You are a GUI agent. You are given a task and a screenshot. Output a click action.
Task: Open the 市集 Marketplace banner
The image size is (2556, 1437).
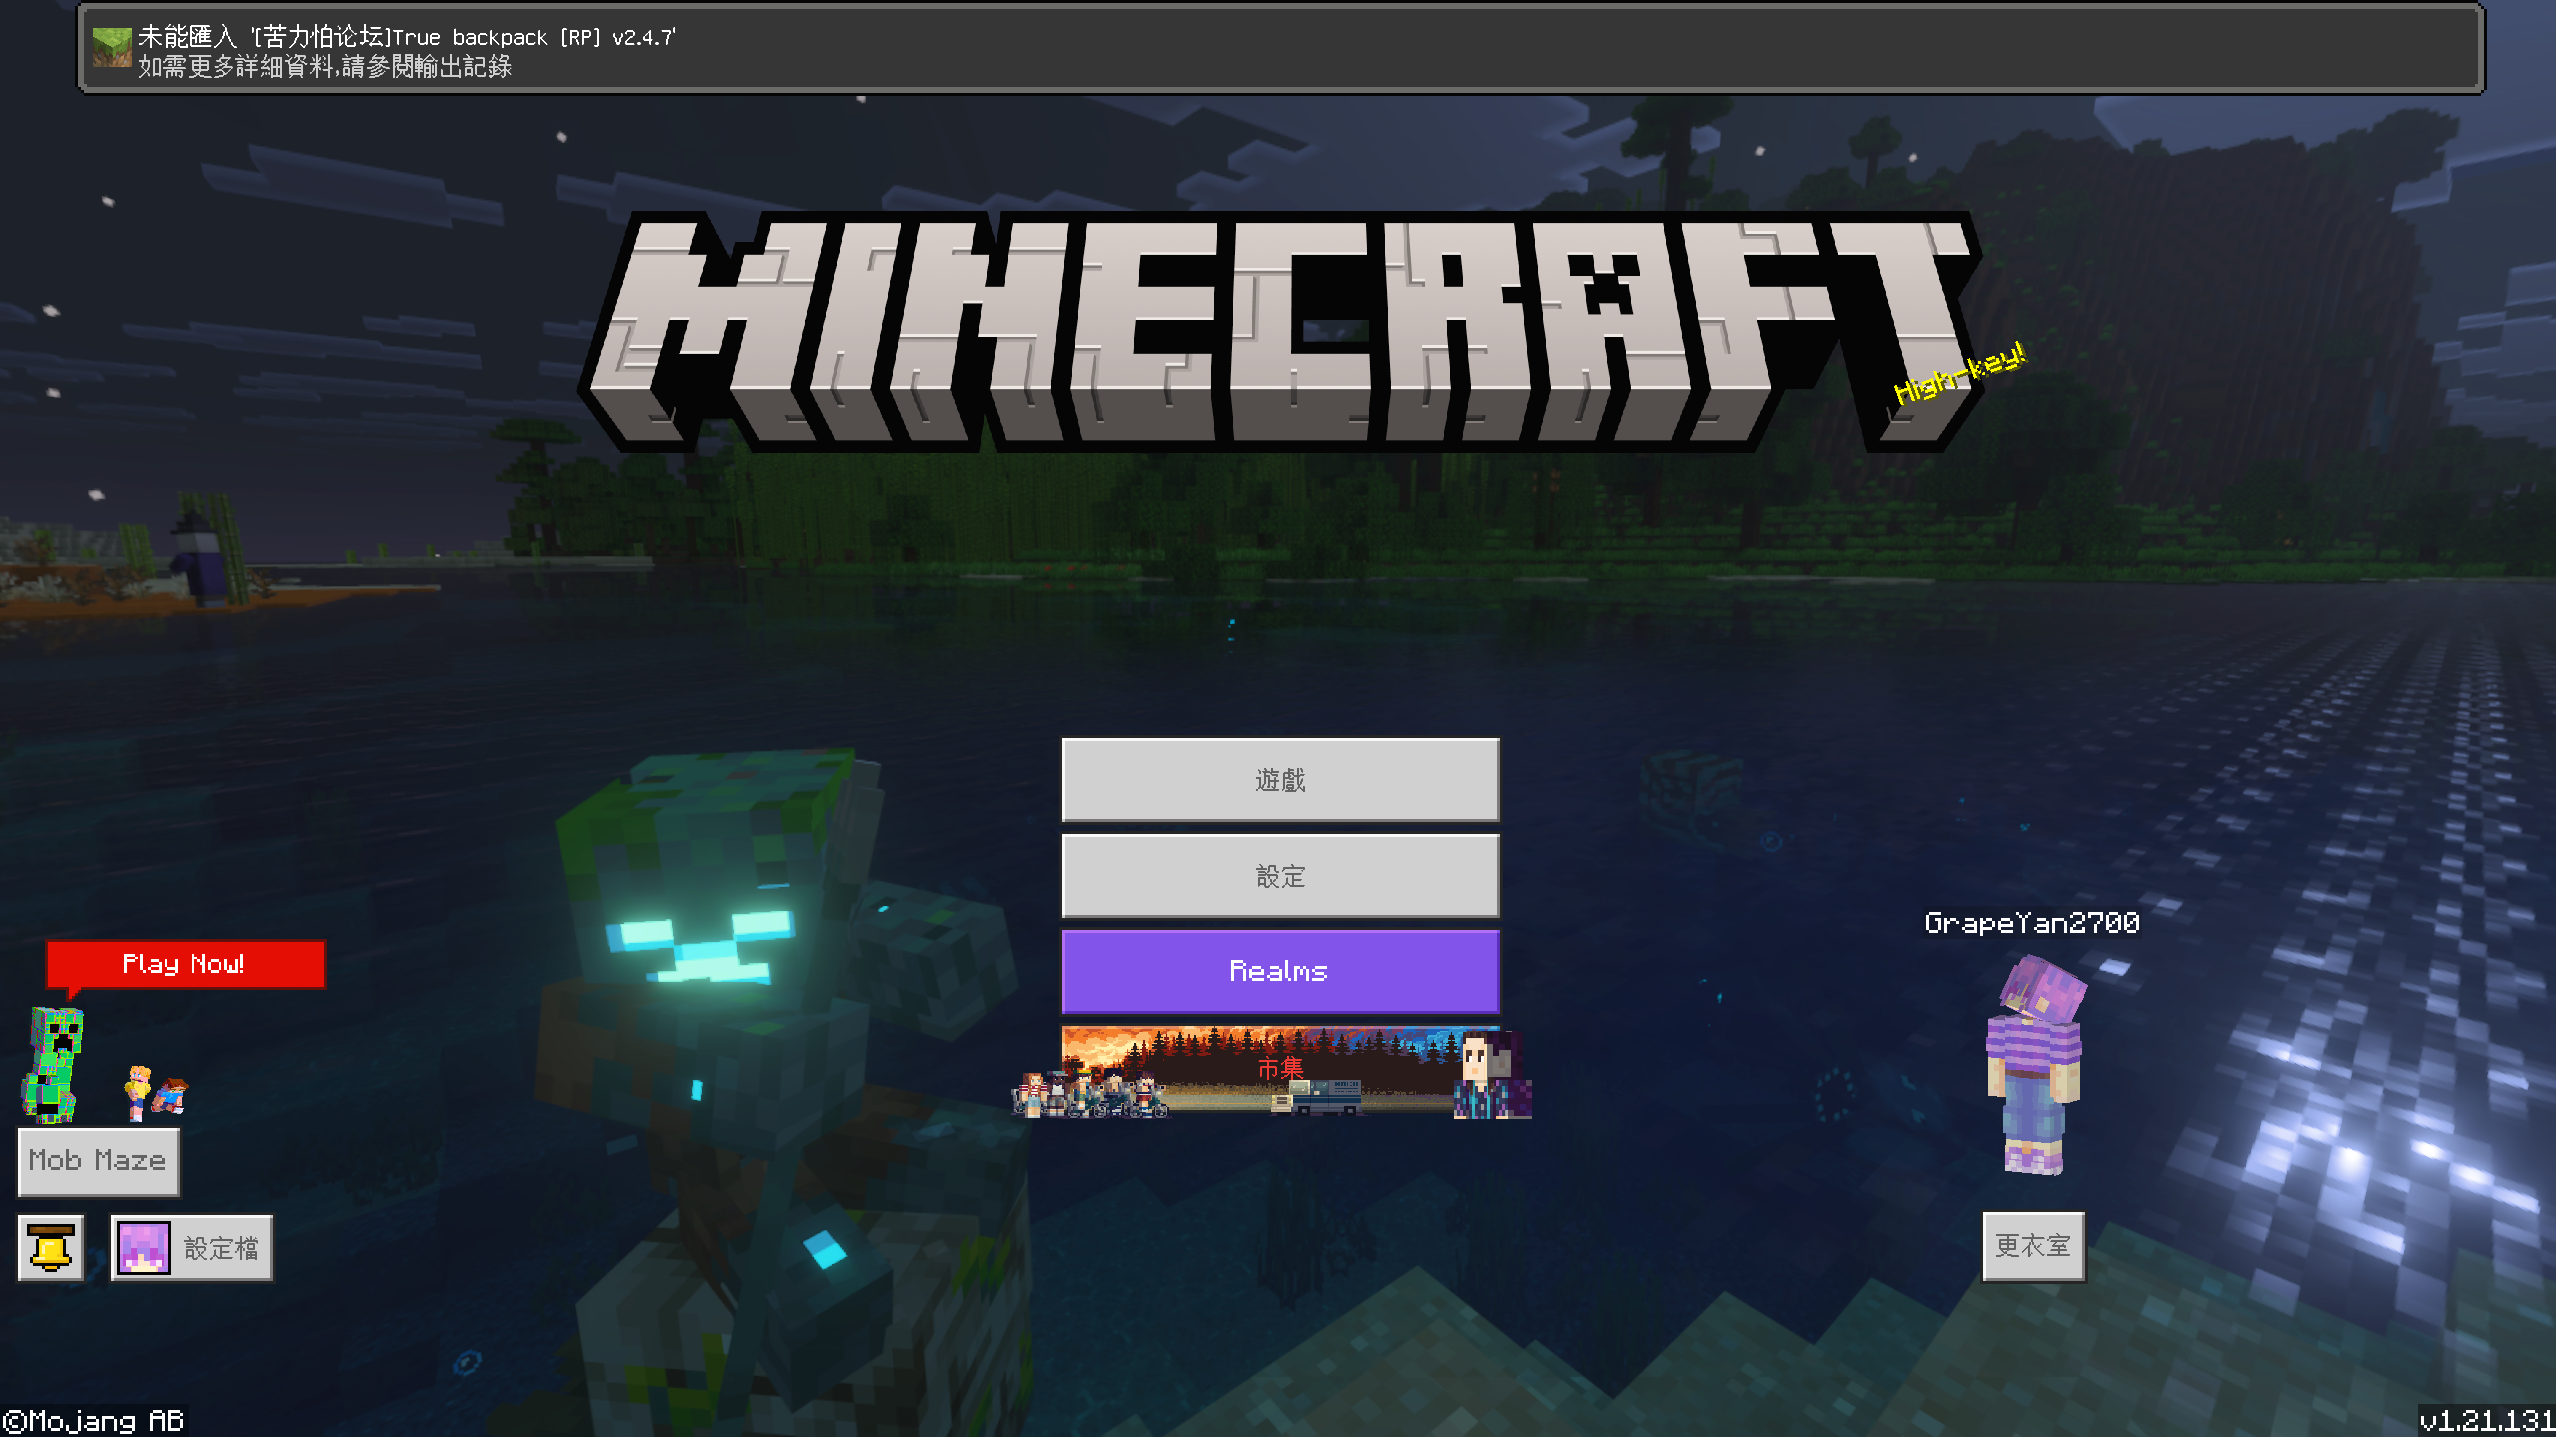[x=1280, y=1070]
